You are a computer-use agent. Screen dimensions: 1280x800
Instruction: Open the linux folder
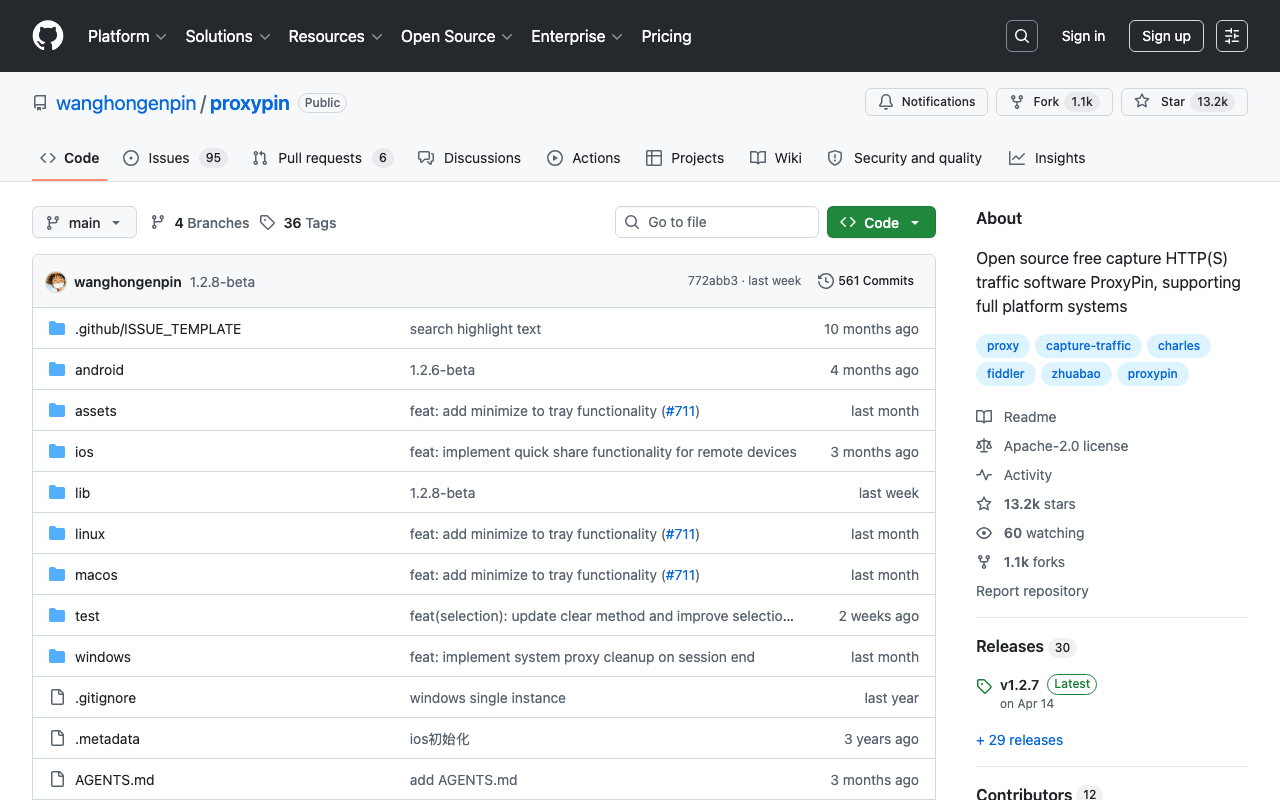pyautogui.click(x=90, y=534)
